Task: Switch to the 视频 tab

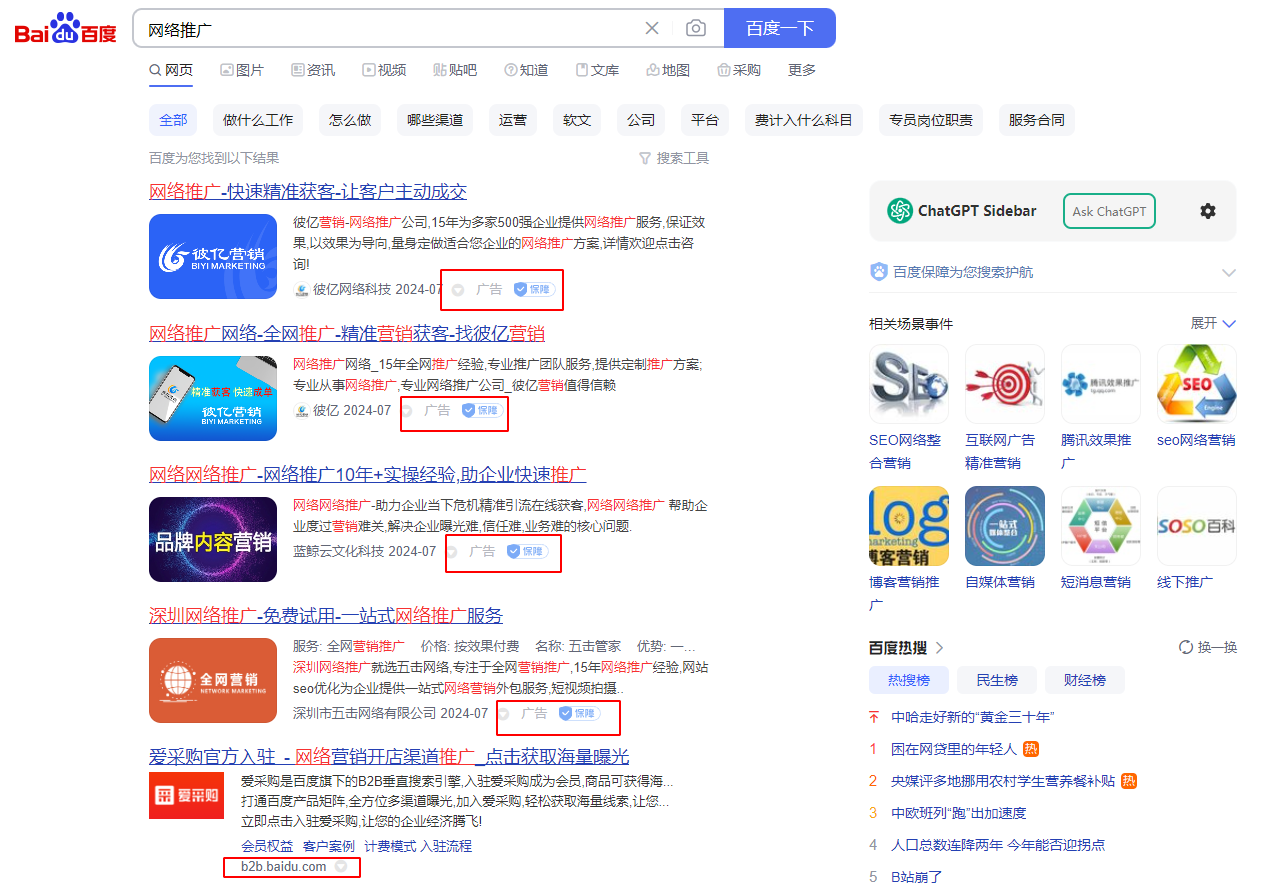Action: [384, 70]
